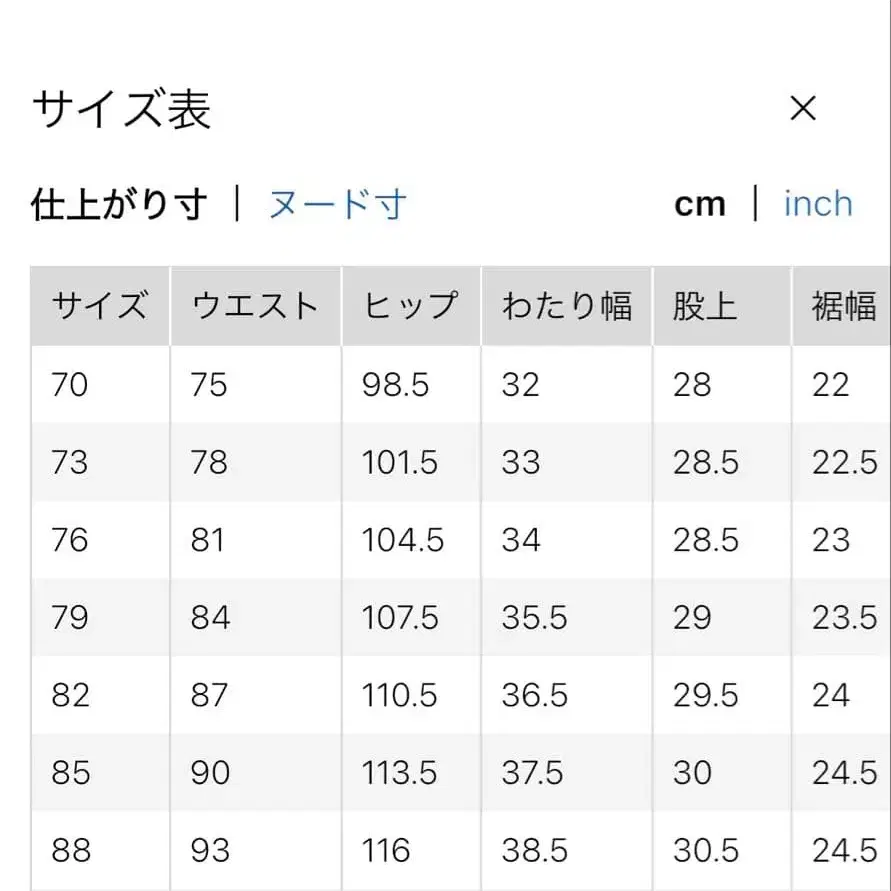Select size 82 row in the table
The image size is (891, 891).
tap(68, 695)
